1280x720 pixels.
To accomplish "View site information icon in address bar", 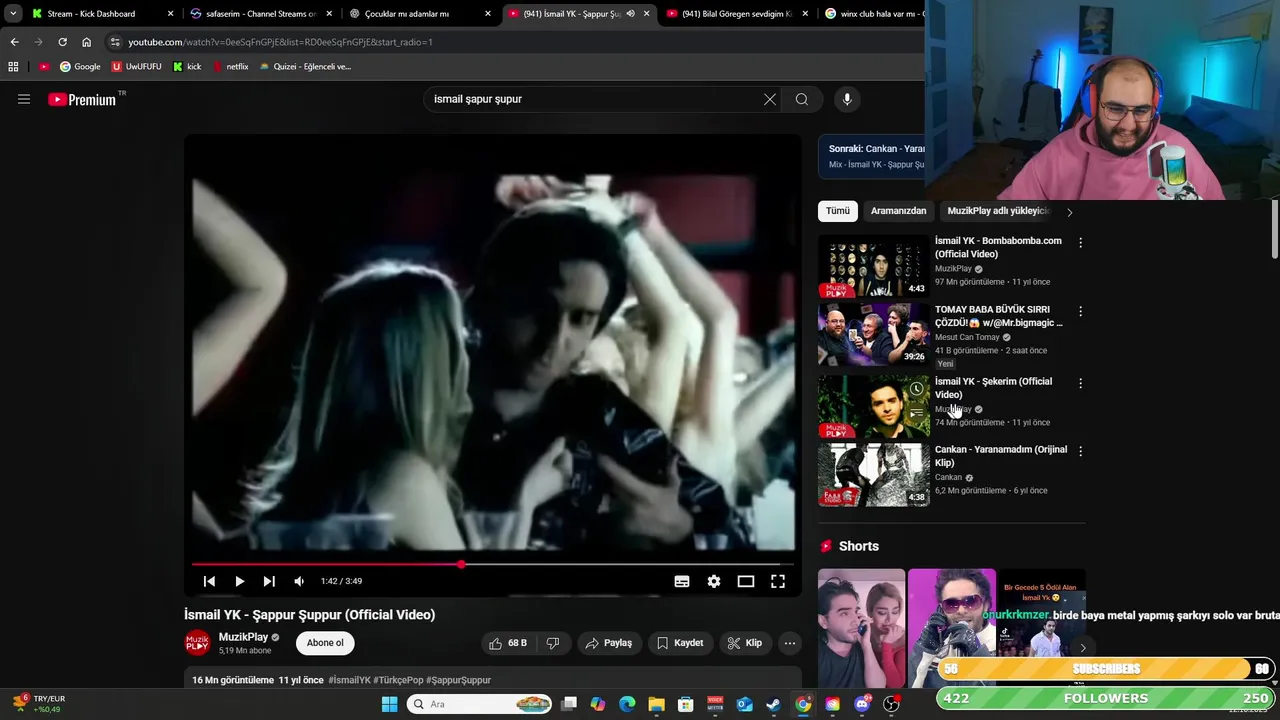I will (x=115, y=42).
